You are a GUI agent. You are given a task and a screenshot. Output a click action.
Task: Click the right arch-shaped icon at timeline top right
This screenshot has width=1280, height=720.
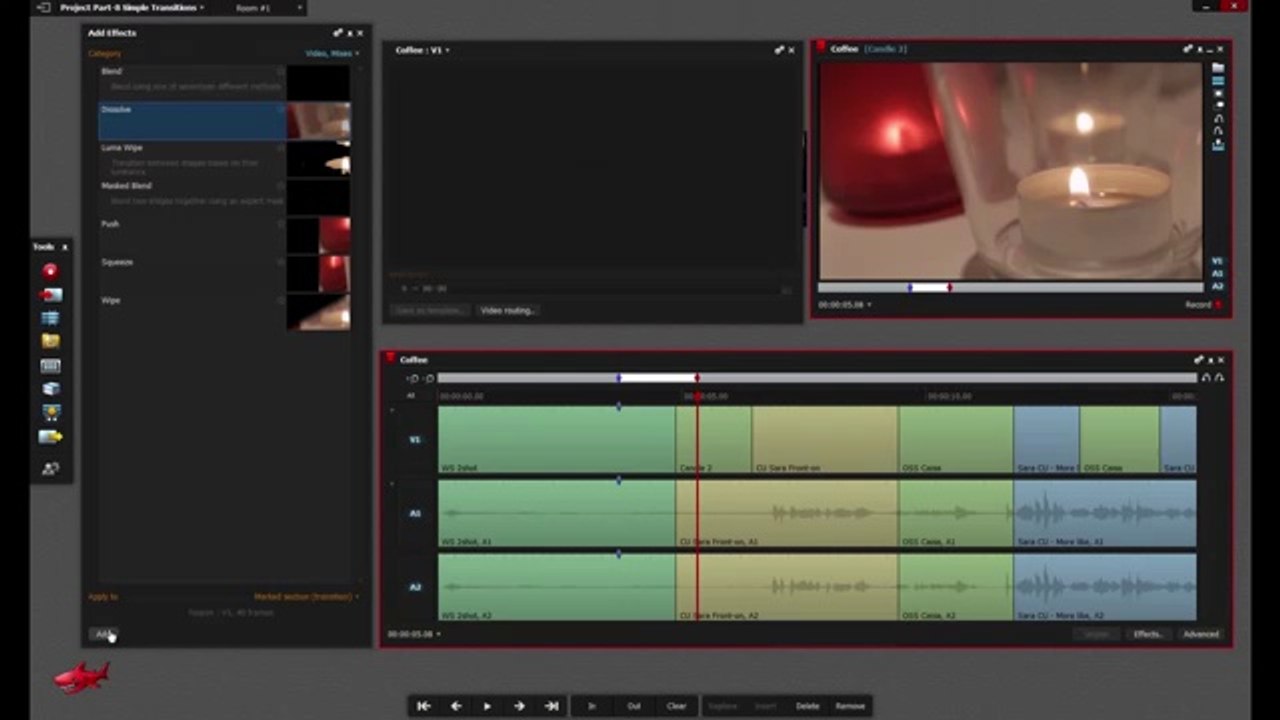point(1219,378)
